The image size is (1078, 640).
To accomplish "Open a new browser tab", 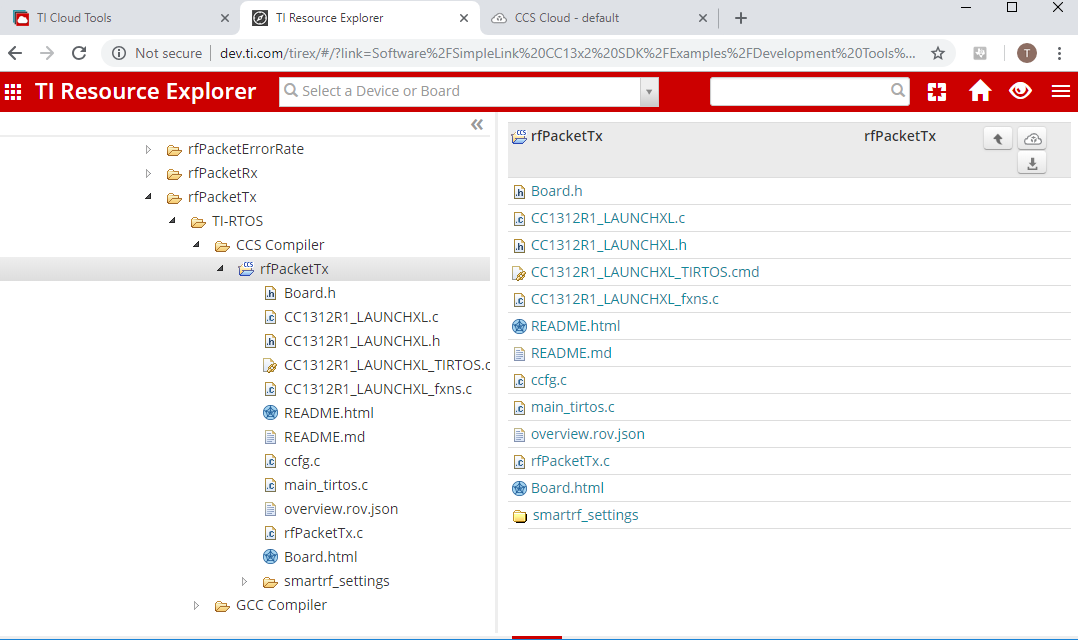I will (x=740, y=18).
